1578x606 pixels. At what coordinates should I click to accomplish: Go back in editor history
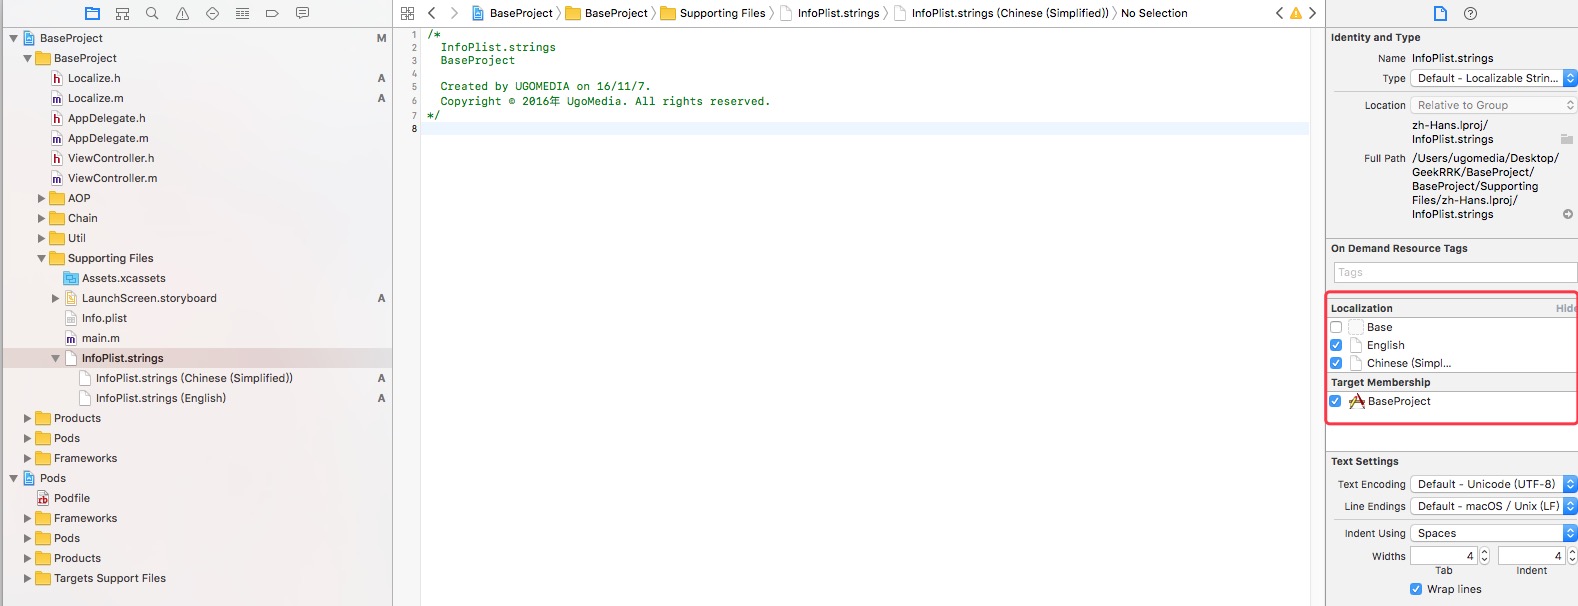432,13
